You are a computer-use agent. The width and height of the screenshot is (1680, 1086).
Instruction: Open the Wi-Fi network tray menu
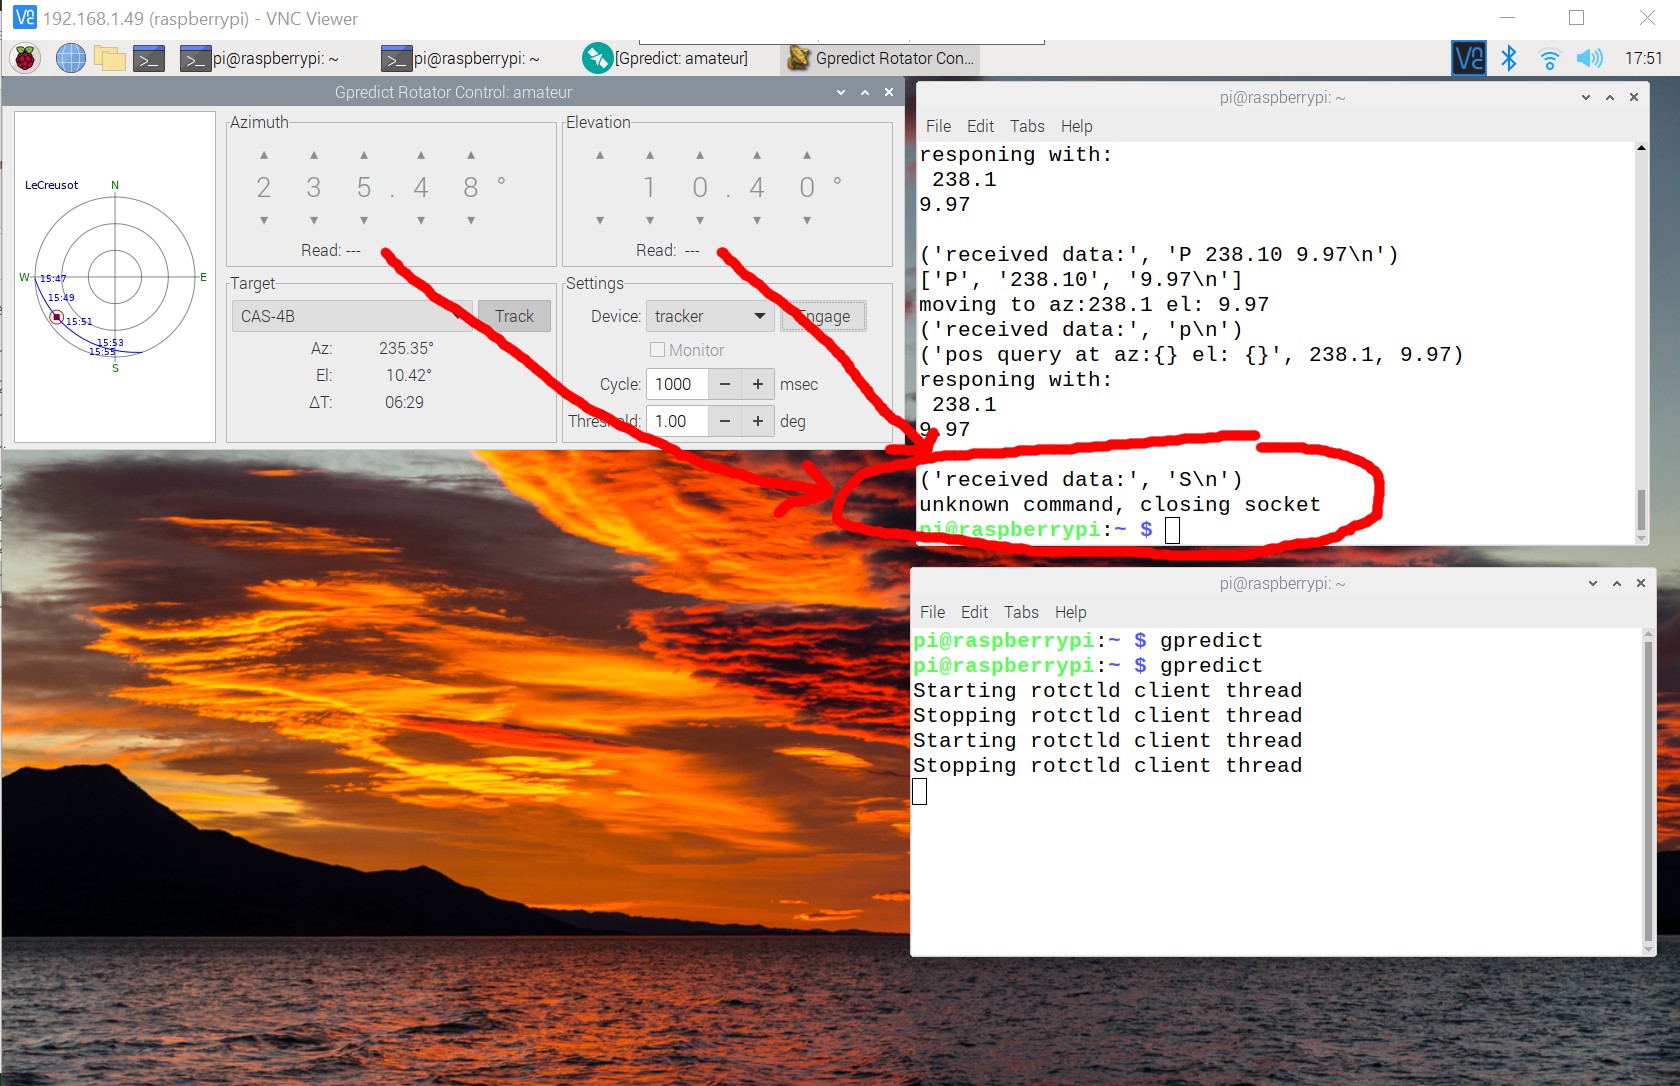1549,59
